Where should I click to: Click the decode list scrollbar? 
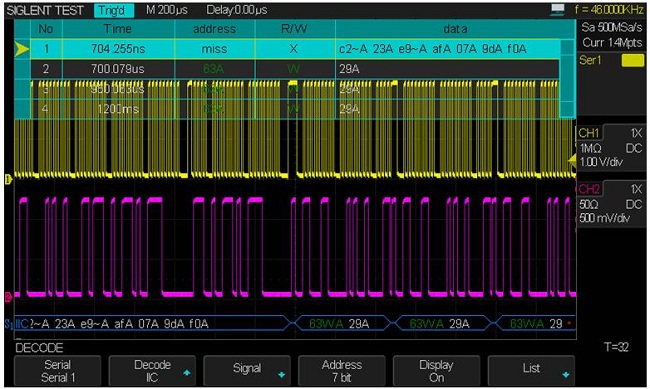(x=567, y=79)
